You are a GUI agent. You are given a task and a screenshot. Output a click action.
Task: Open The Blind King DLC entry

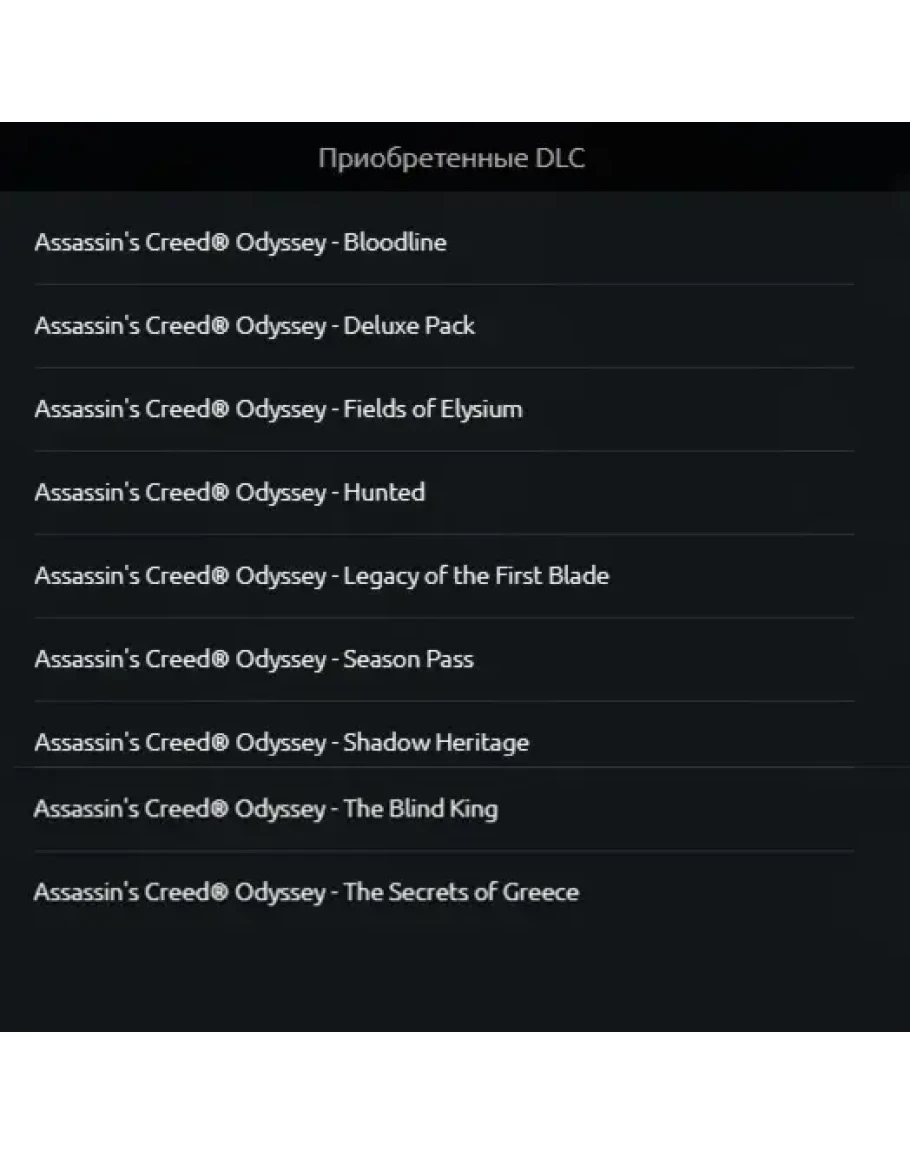point(265,809)
